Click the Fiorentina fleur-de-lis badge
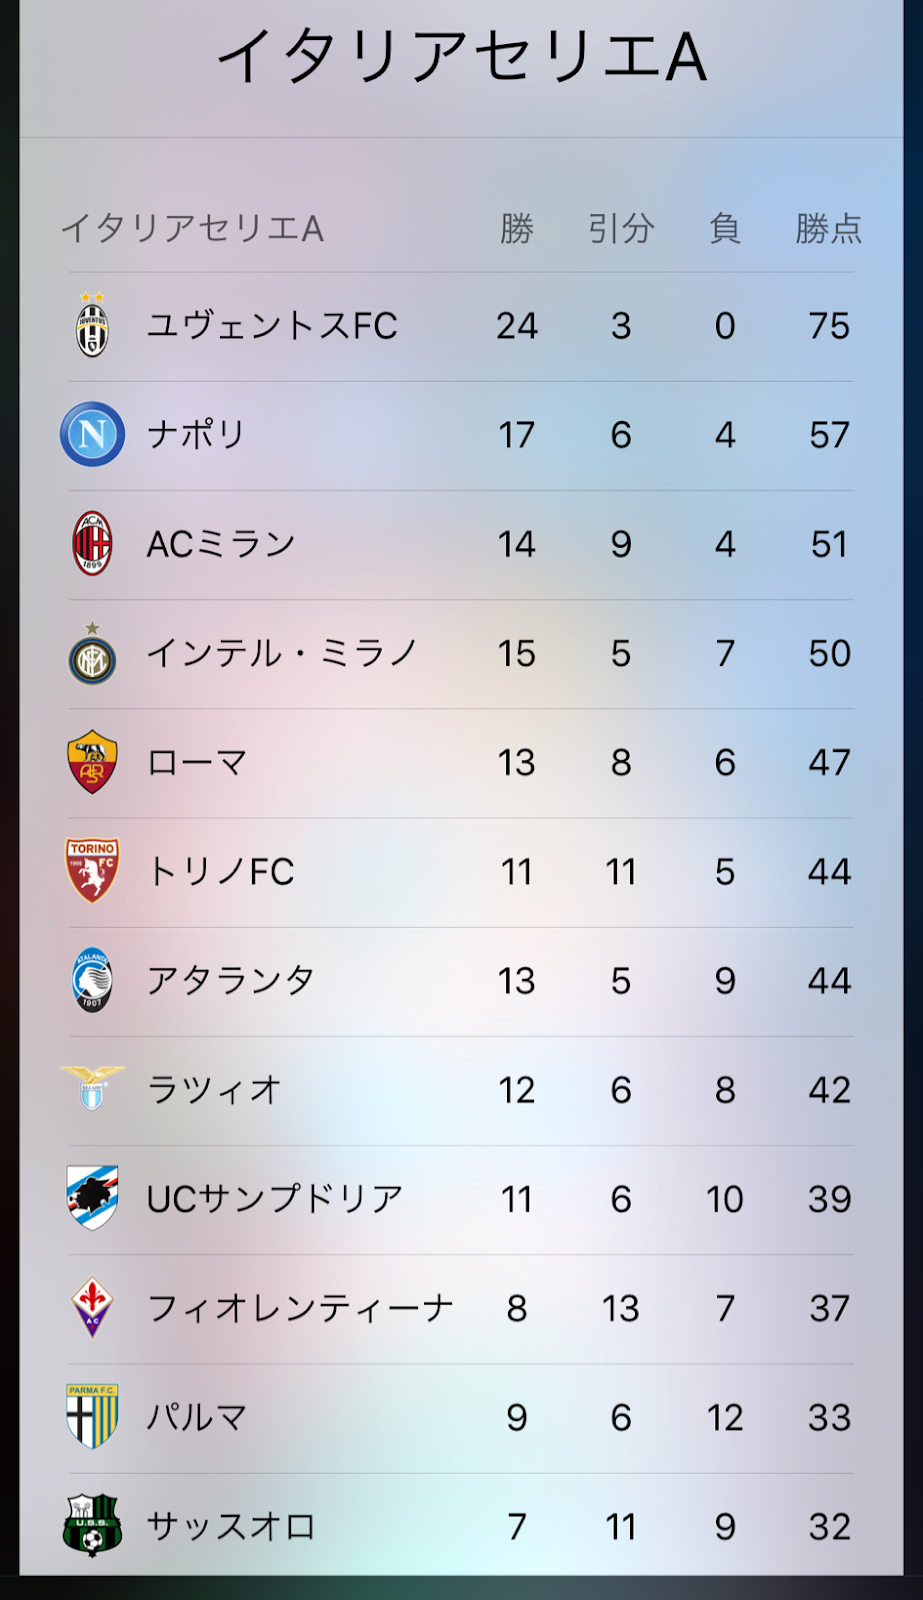 tap(91, 1307)
